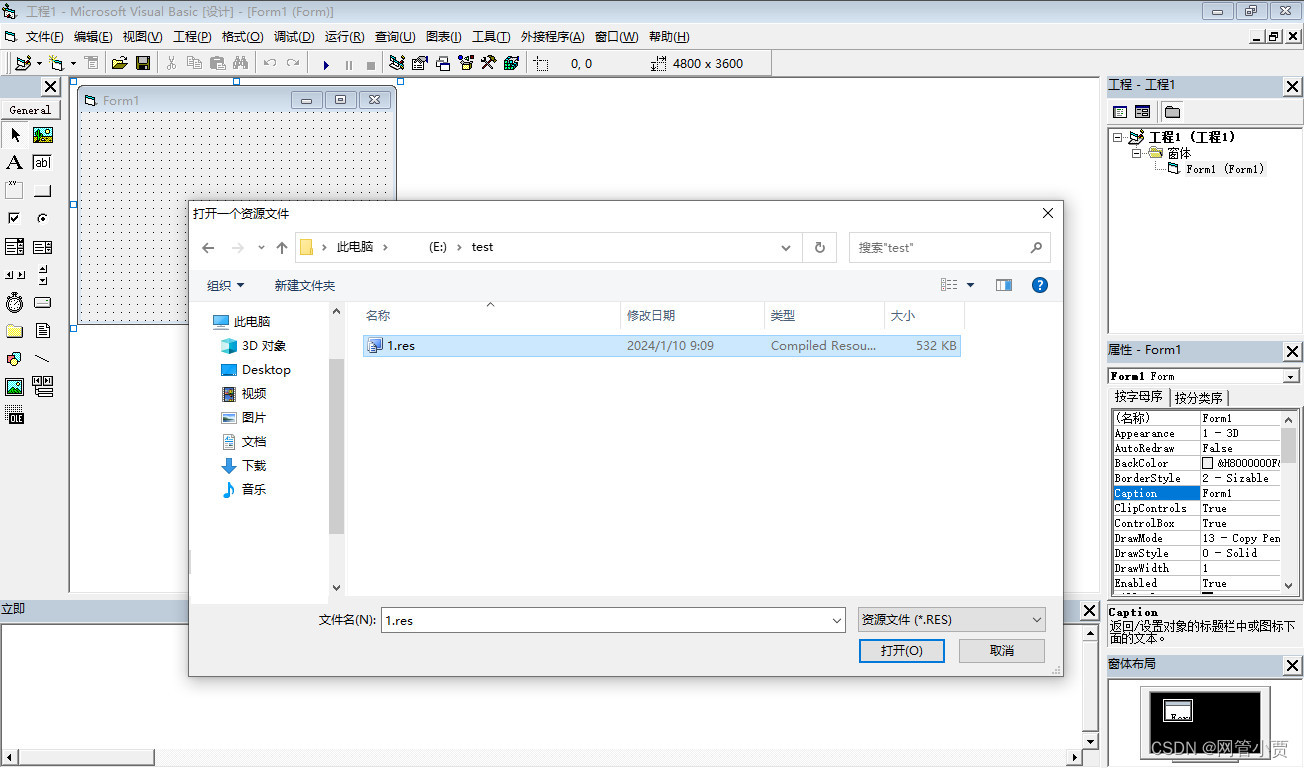Click the dialog help question-mark icon

coord(1040,285)
